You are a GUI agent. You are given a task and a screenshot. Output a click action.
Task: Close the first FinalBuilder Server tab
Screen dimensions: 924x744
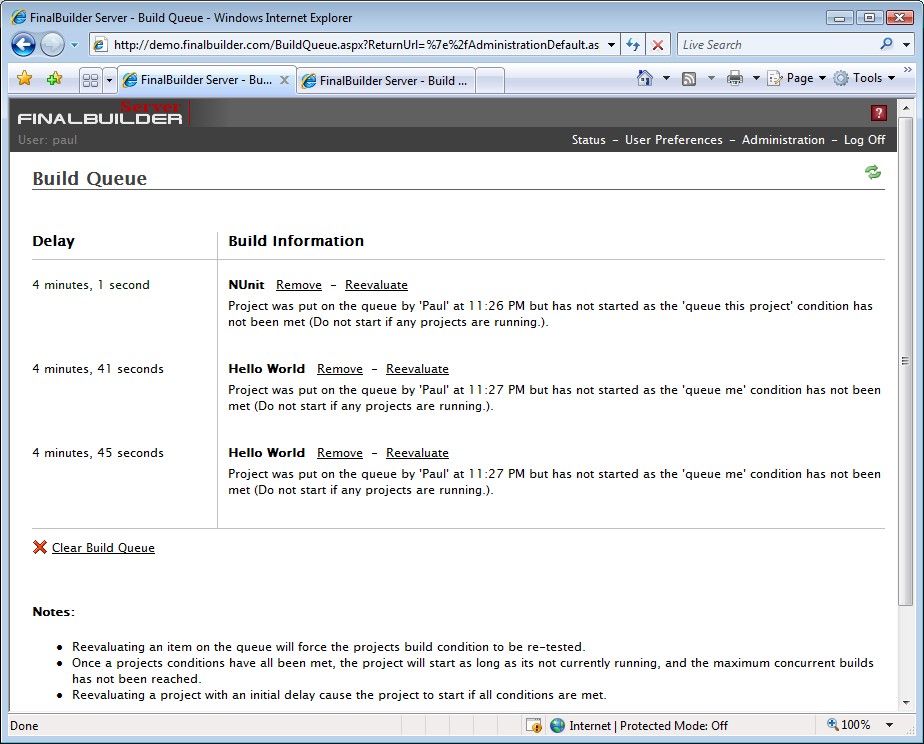point(284,80)
